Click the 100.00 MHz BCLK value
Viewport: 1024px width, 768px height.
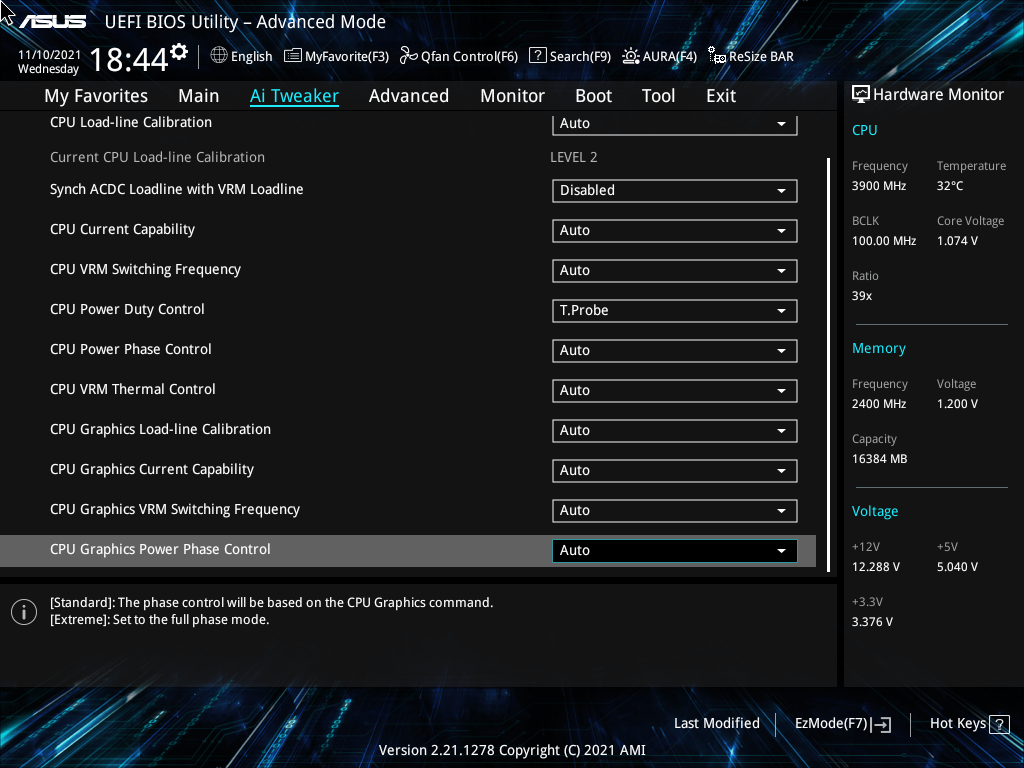click(884, 241)
